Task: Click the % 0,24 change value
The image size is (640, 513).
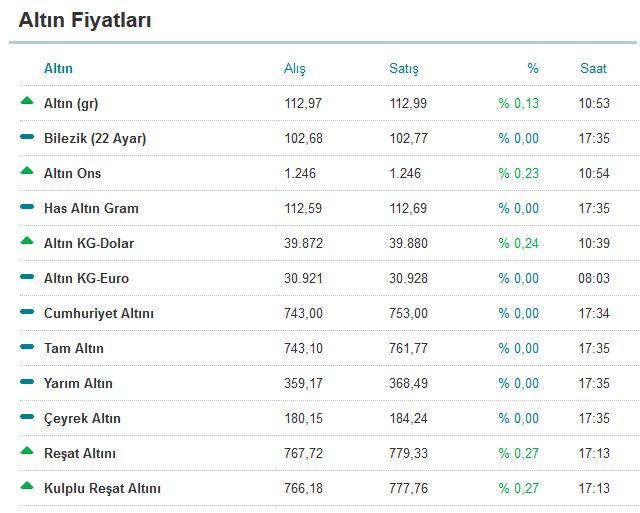Action: [x=518, y=244]
